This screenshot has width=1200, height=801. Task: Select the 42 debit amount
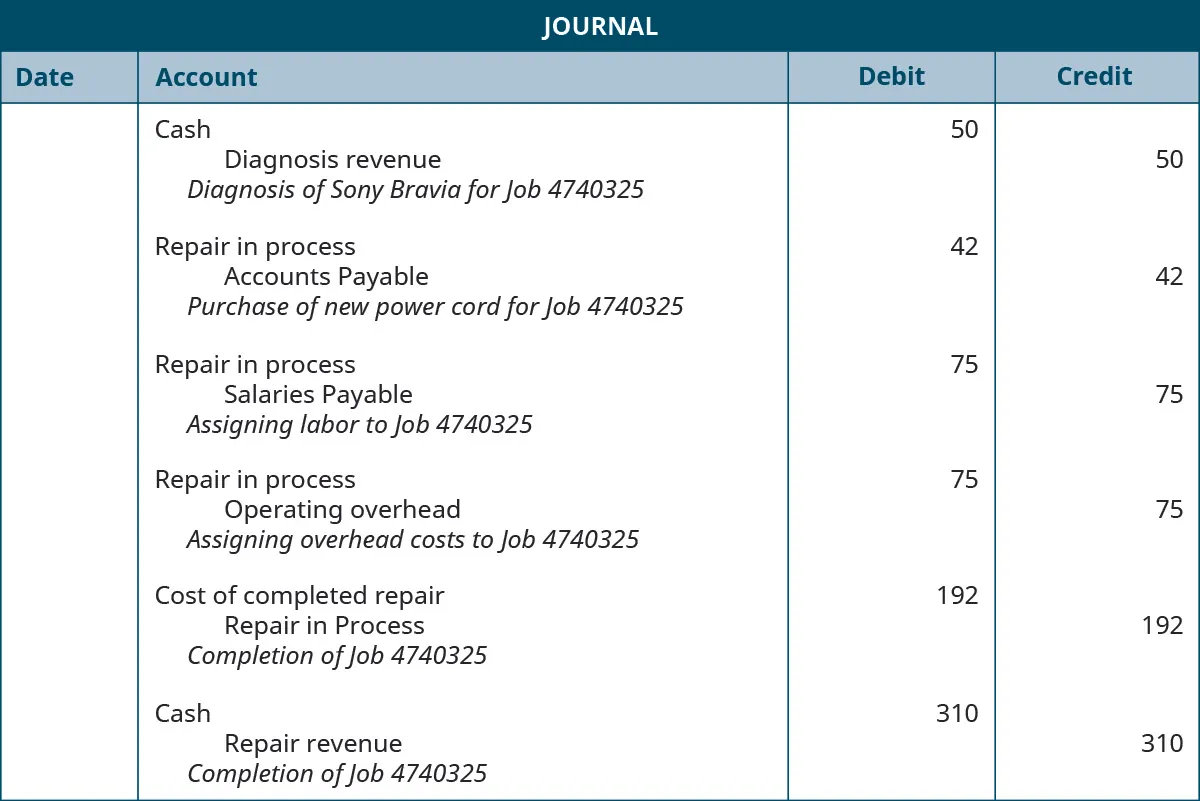pyautogui.click(x=964, y=247)
